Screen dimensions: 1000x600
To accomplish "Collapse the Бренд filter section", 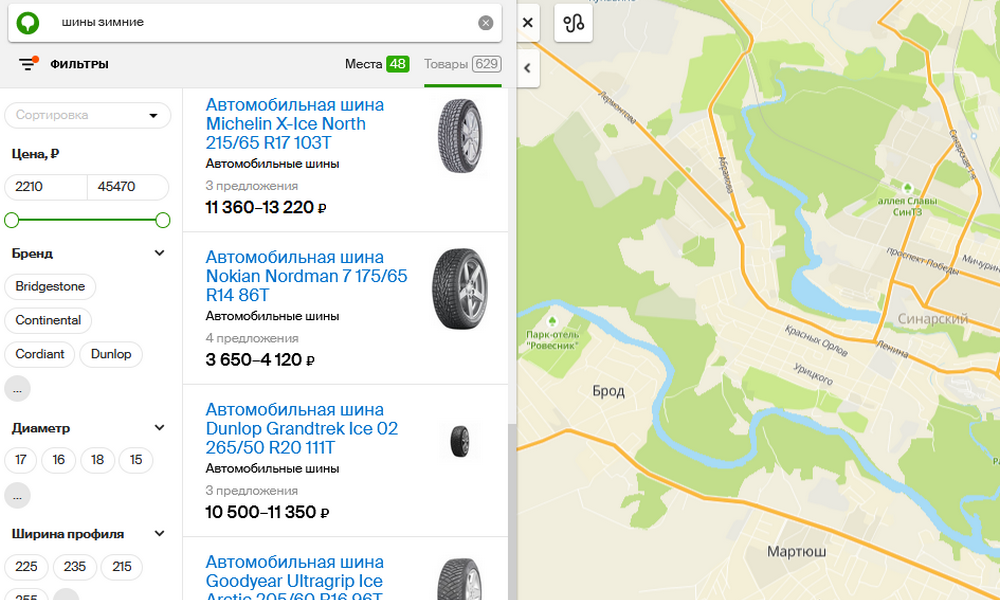I will (x=159, y=253).
